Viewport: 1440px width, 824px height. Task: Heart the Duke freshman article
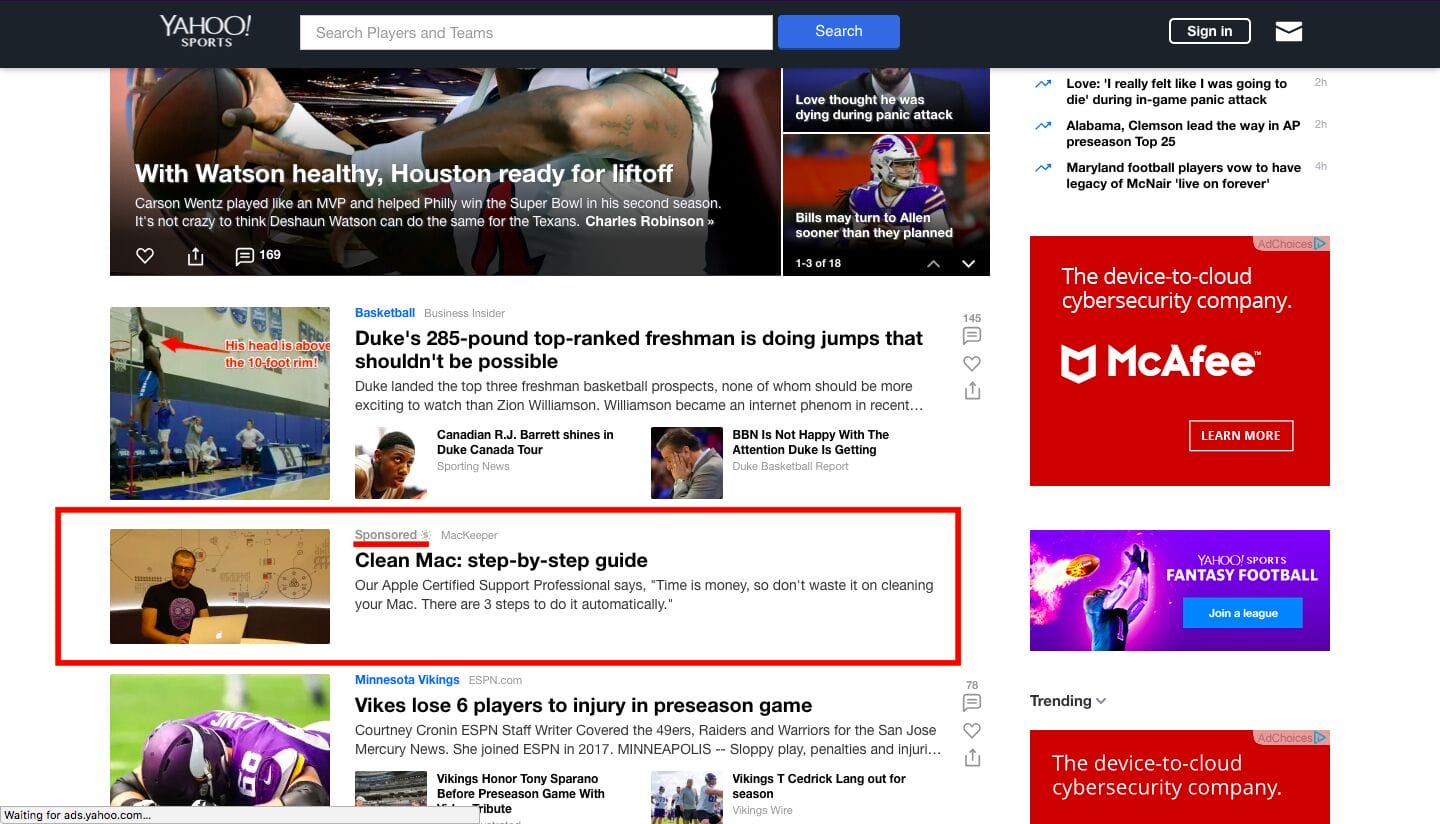971,363
